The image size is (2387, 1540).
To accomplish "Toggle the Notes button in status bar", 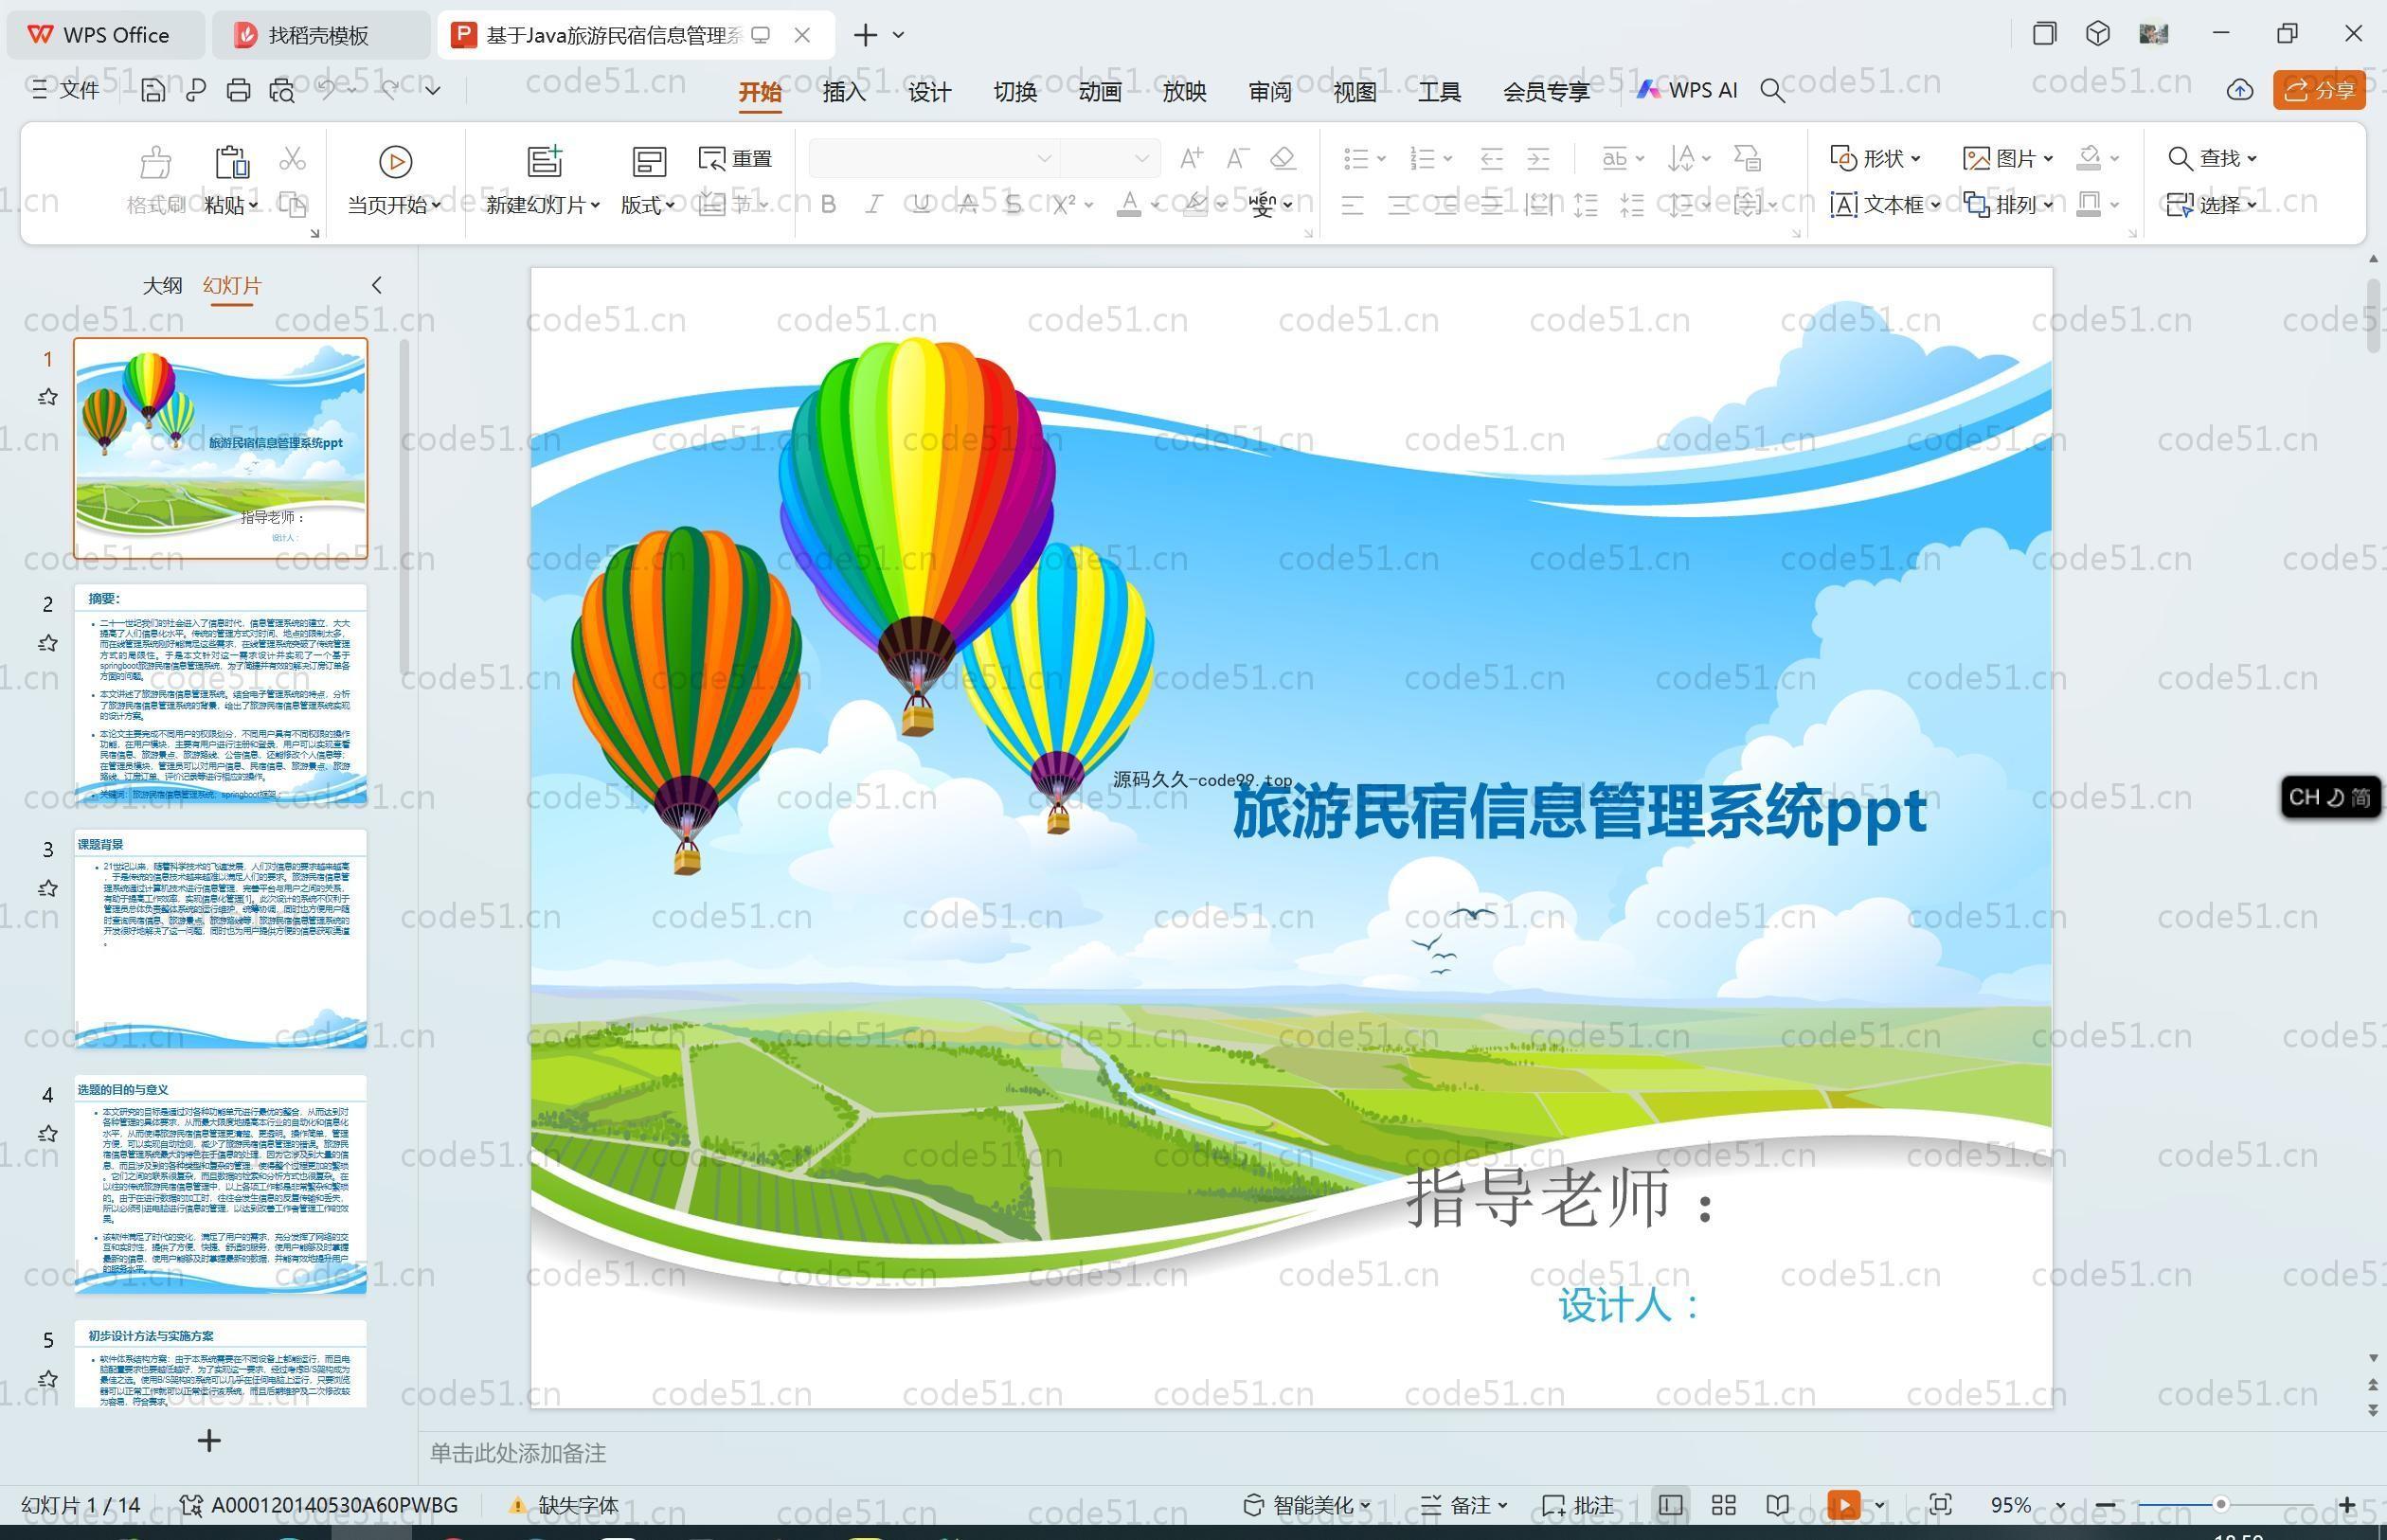I will click(1463, 1505).
